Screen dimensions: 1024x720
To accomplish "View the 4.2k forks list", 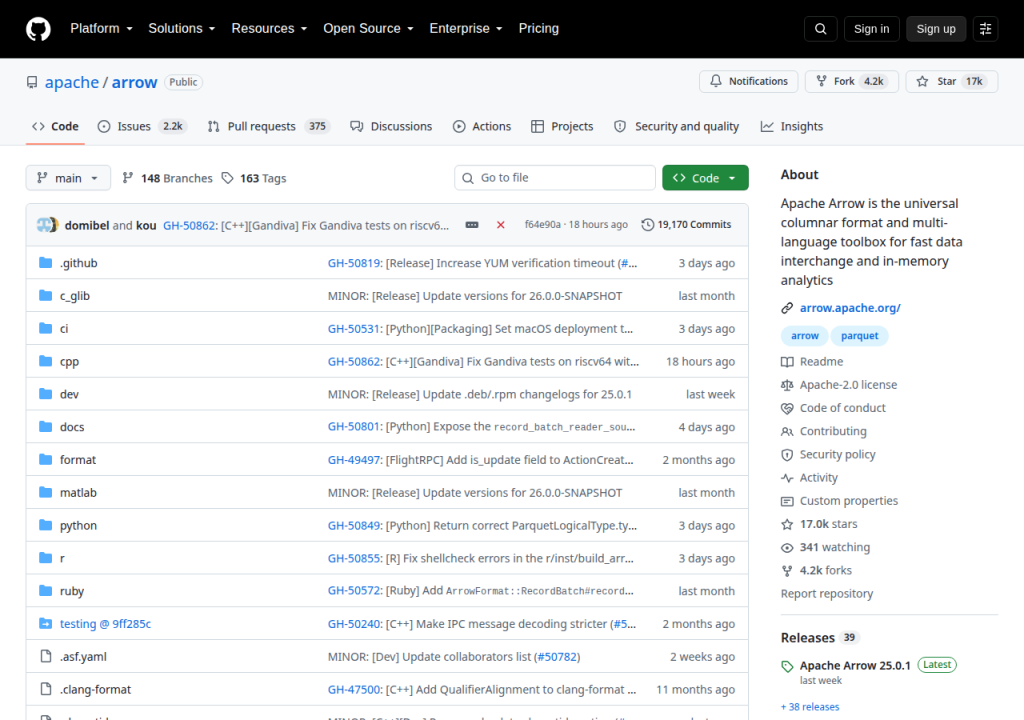I will [816, 570].
